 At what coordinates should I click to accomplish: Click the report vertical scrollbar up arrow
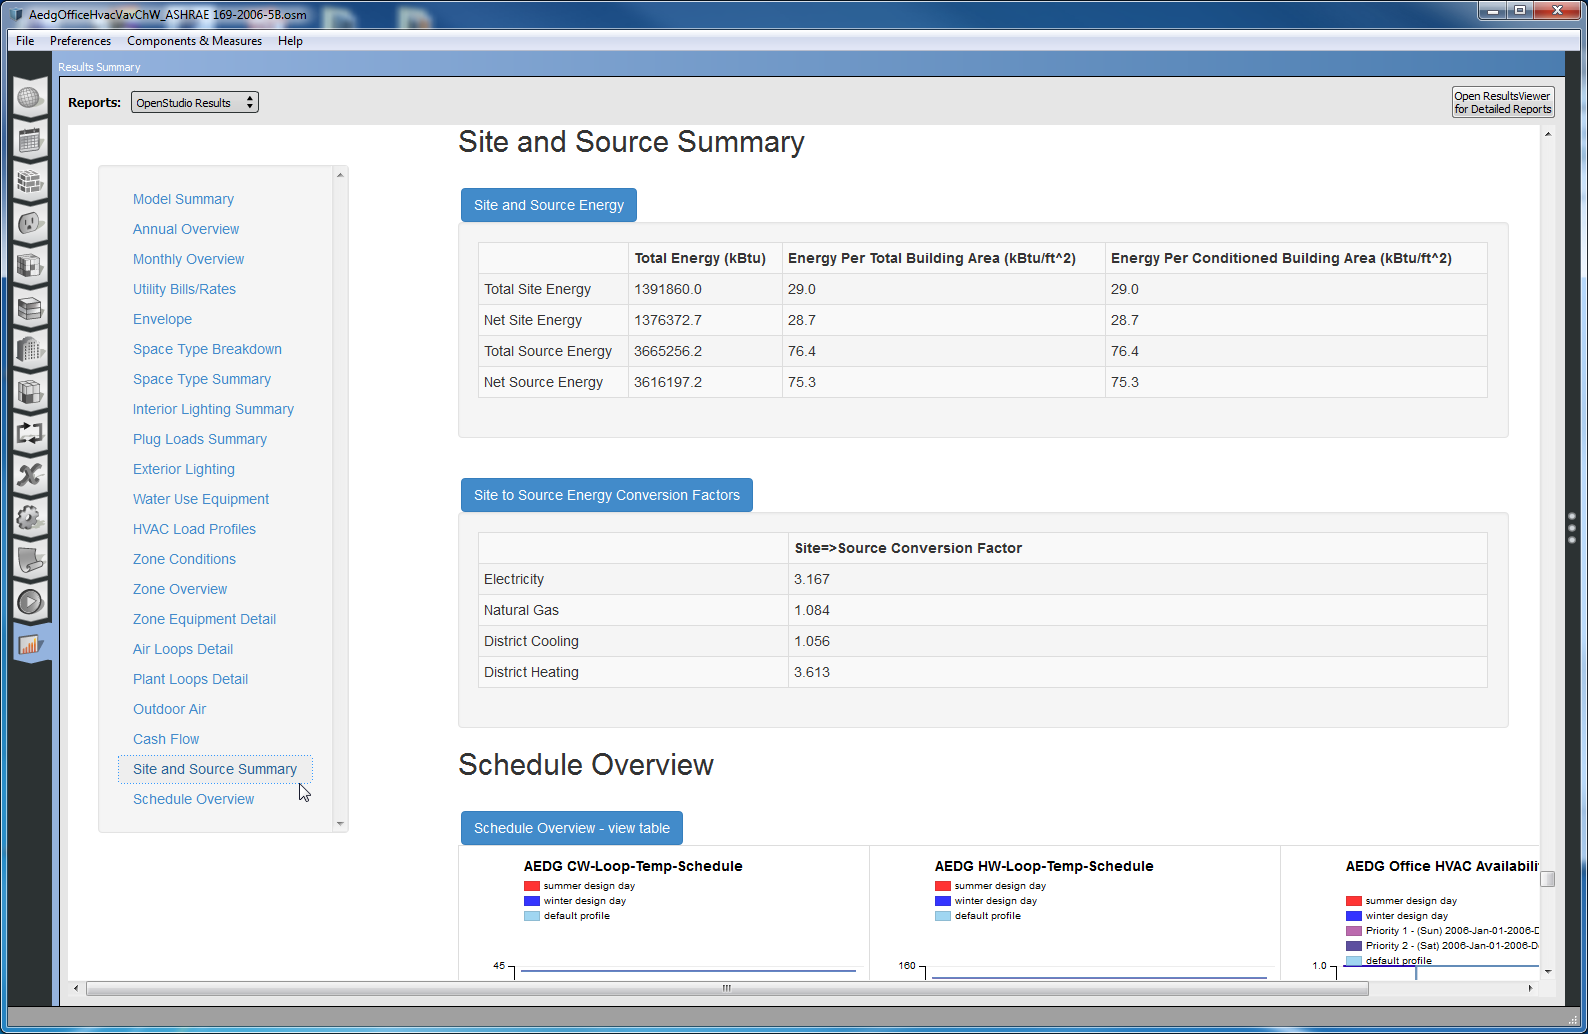click(x=1548, y=134)
